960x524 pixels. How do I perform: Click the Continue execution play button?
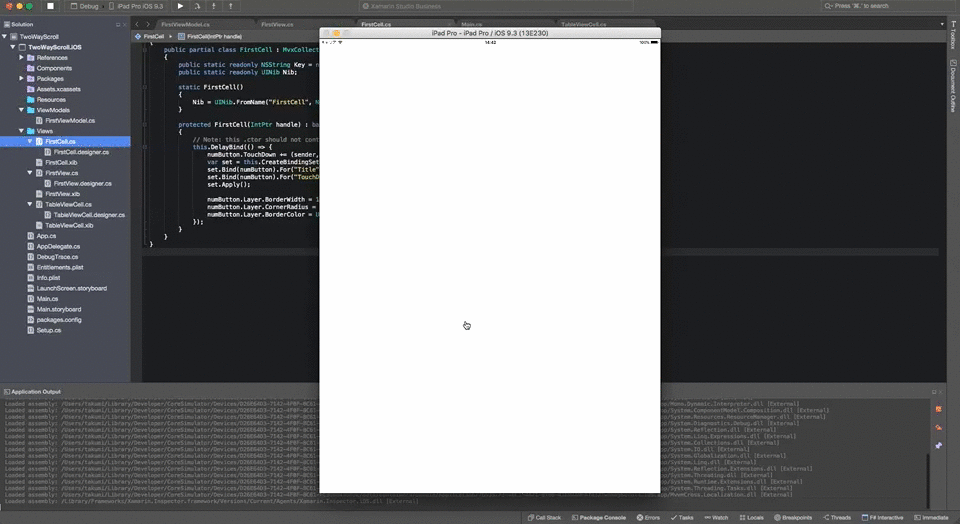(x=180, y=6)
